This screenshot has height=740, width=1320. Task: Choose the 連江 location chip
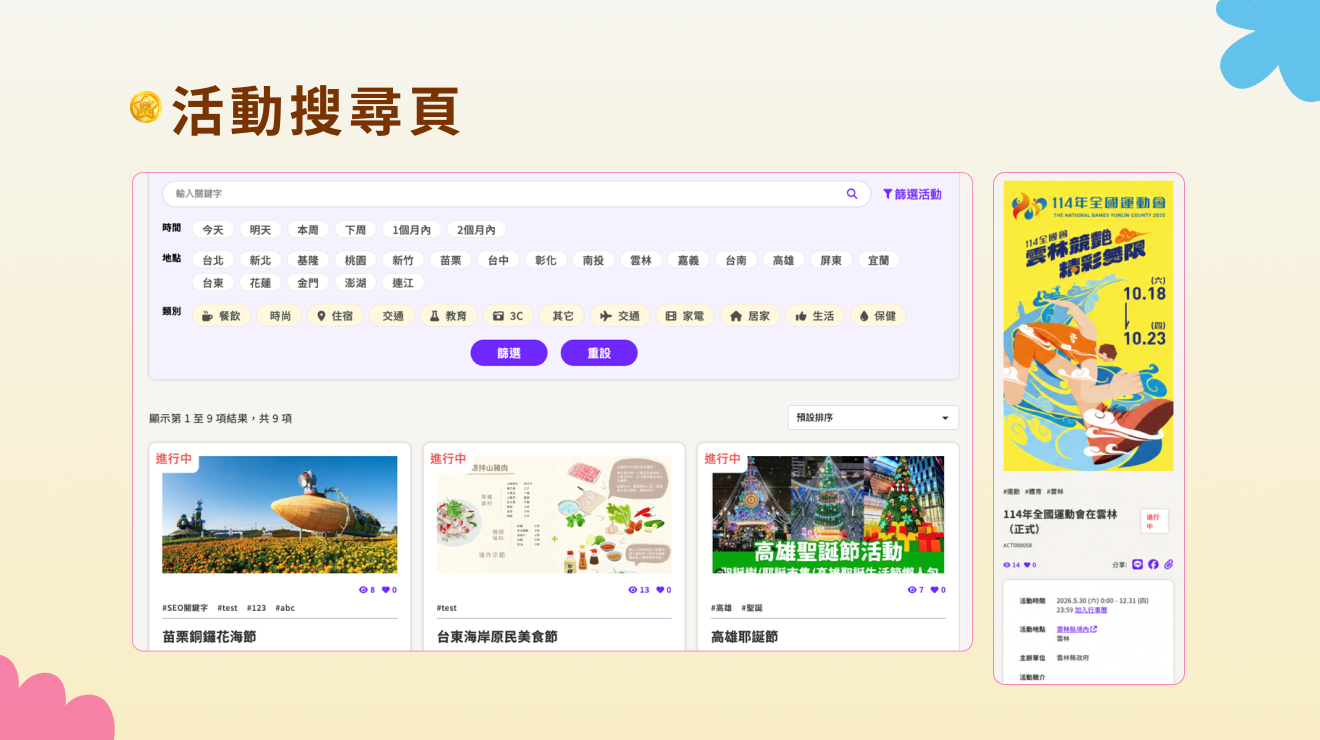(x=403, y=283)
